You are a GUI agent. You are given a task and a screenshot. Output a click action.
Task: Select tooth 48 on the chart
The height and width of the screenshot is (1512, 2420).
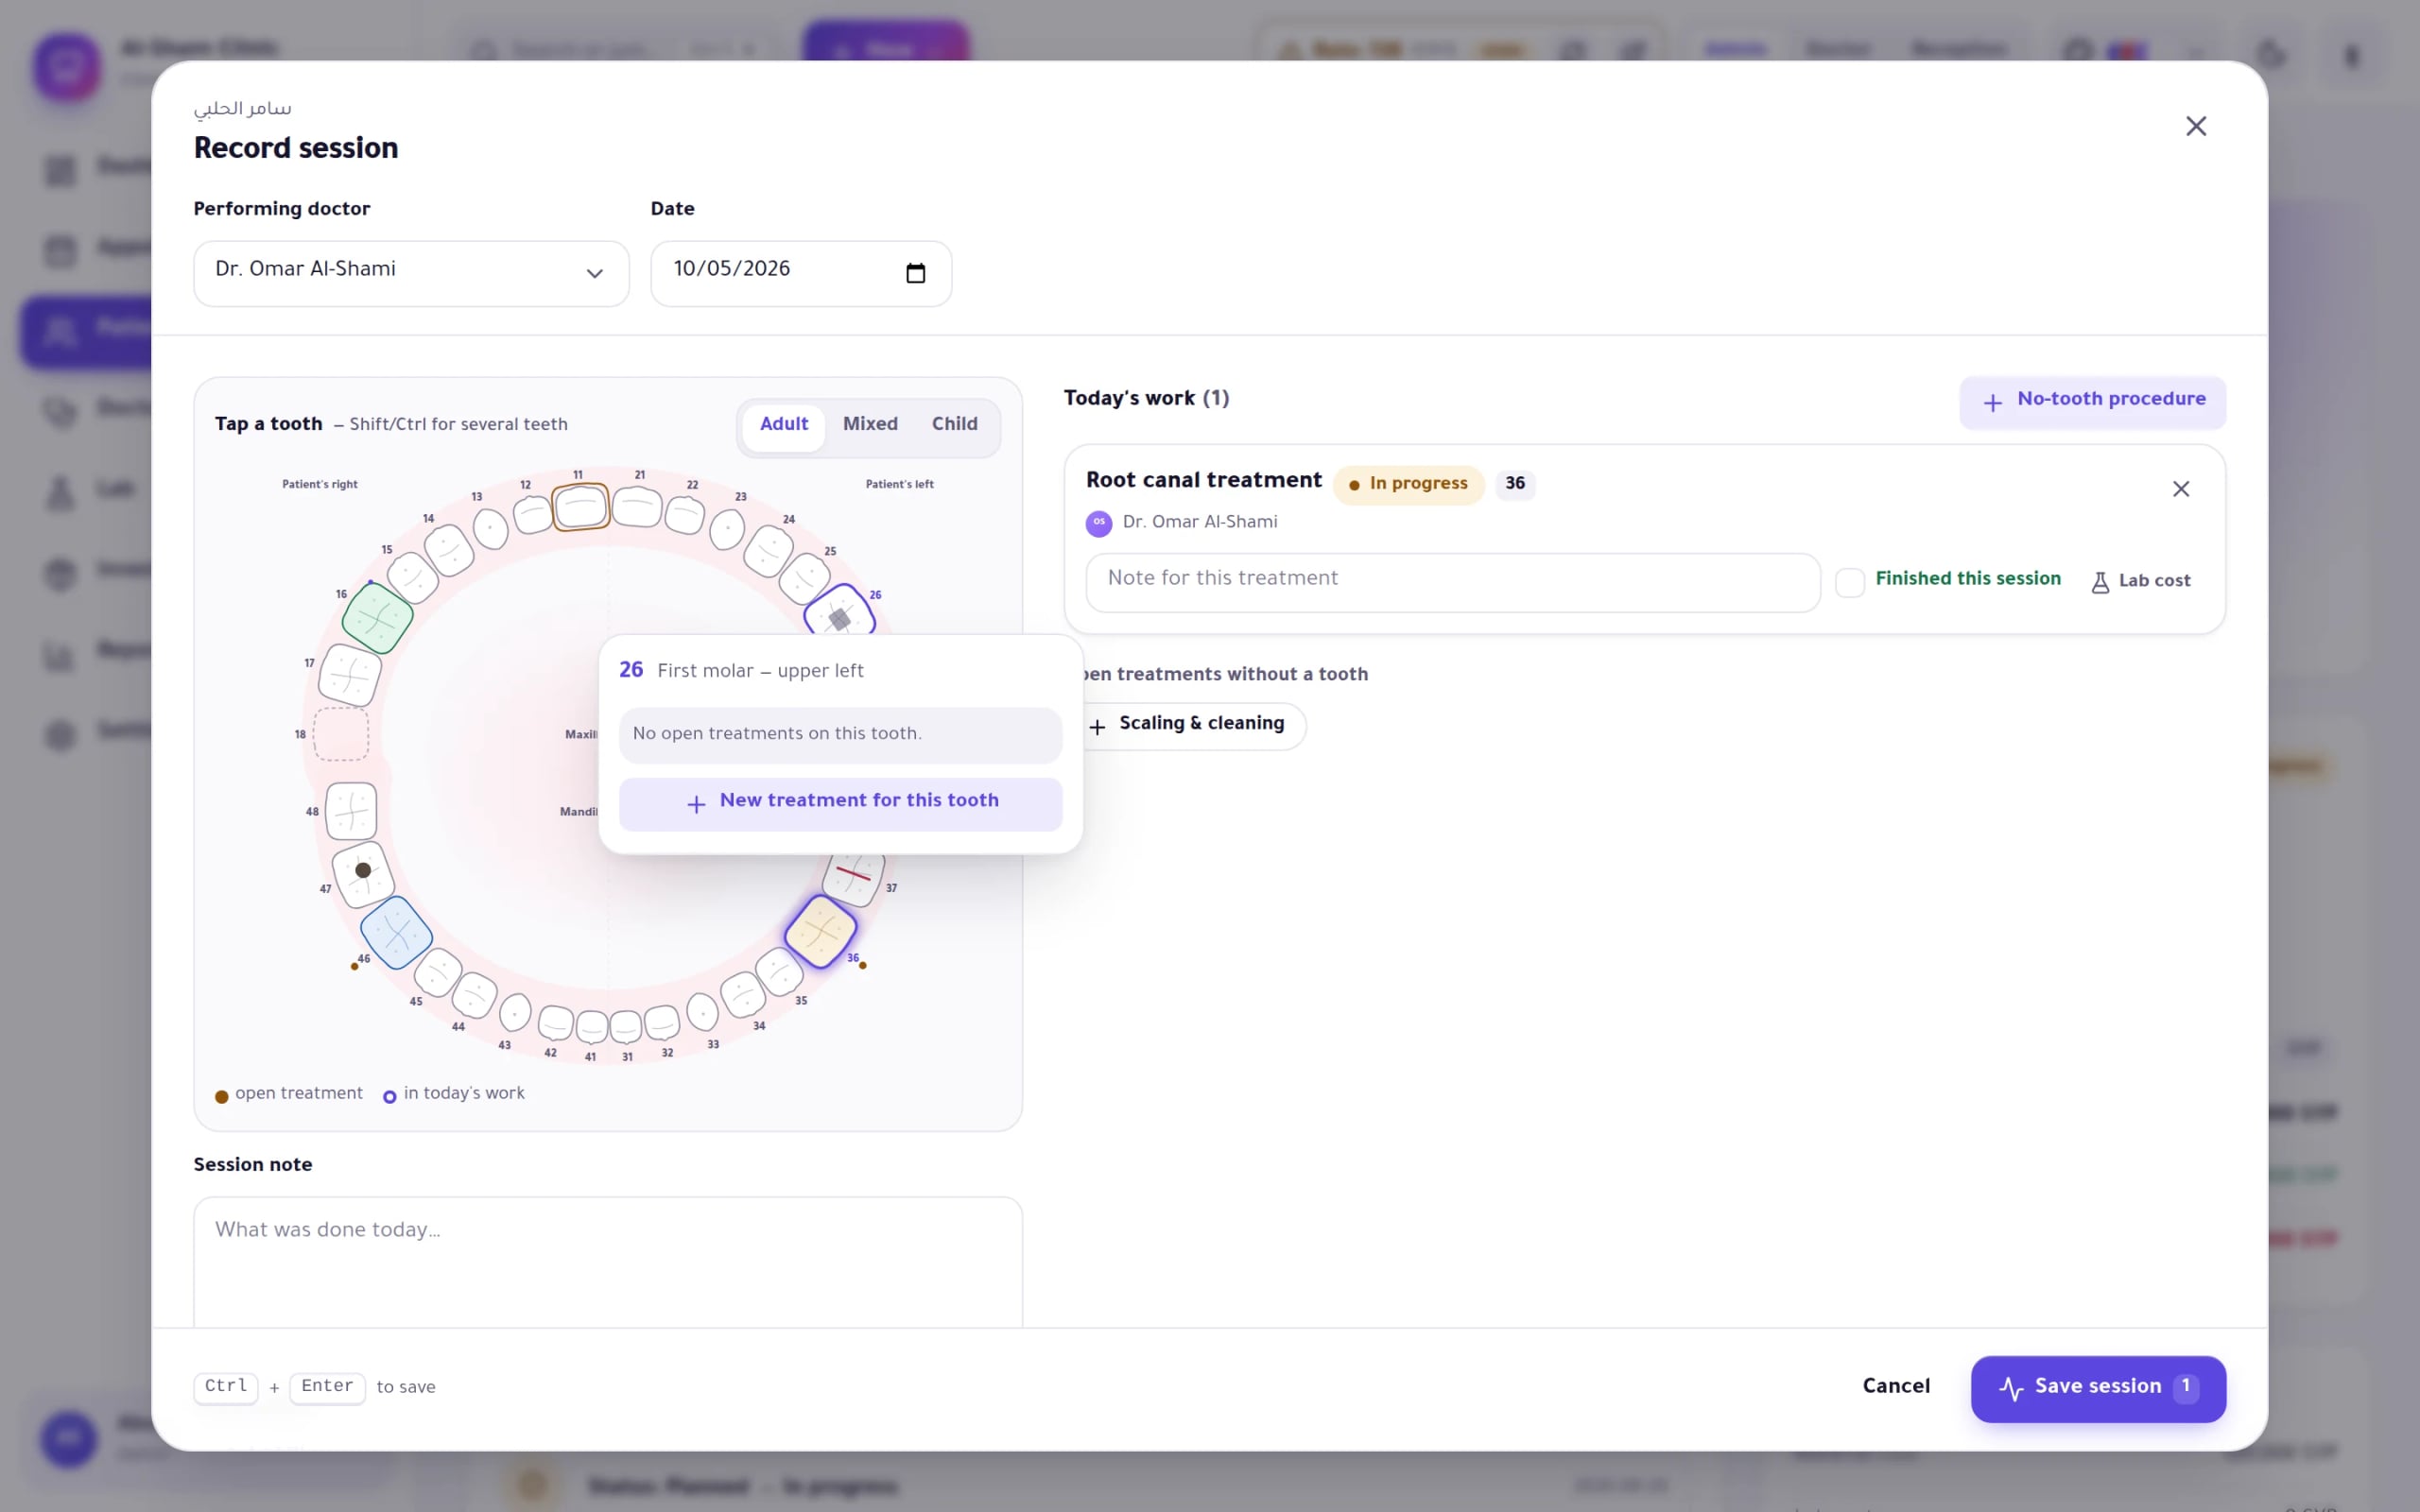click(x=351, y=811)
